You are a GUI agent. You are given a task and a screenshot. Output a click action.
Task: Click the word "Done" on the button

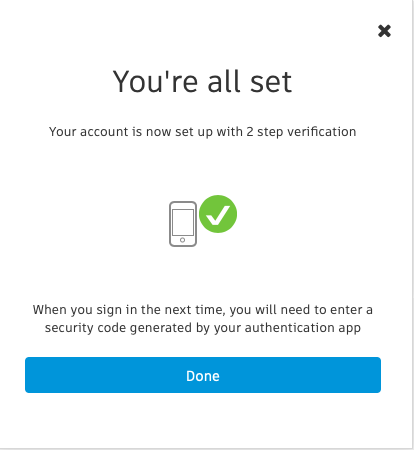(x=203, y=376)
